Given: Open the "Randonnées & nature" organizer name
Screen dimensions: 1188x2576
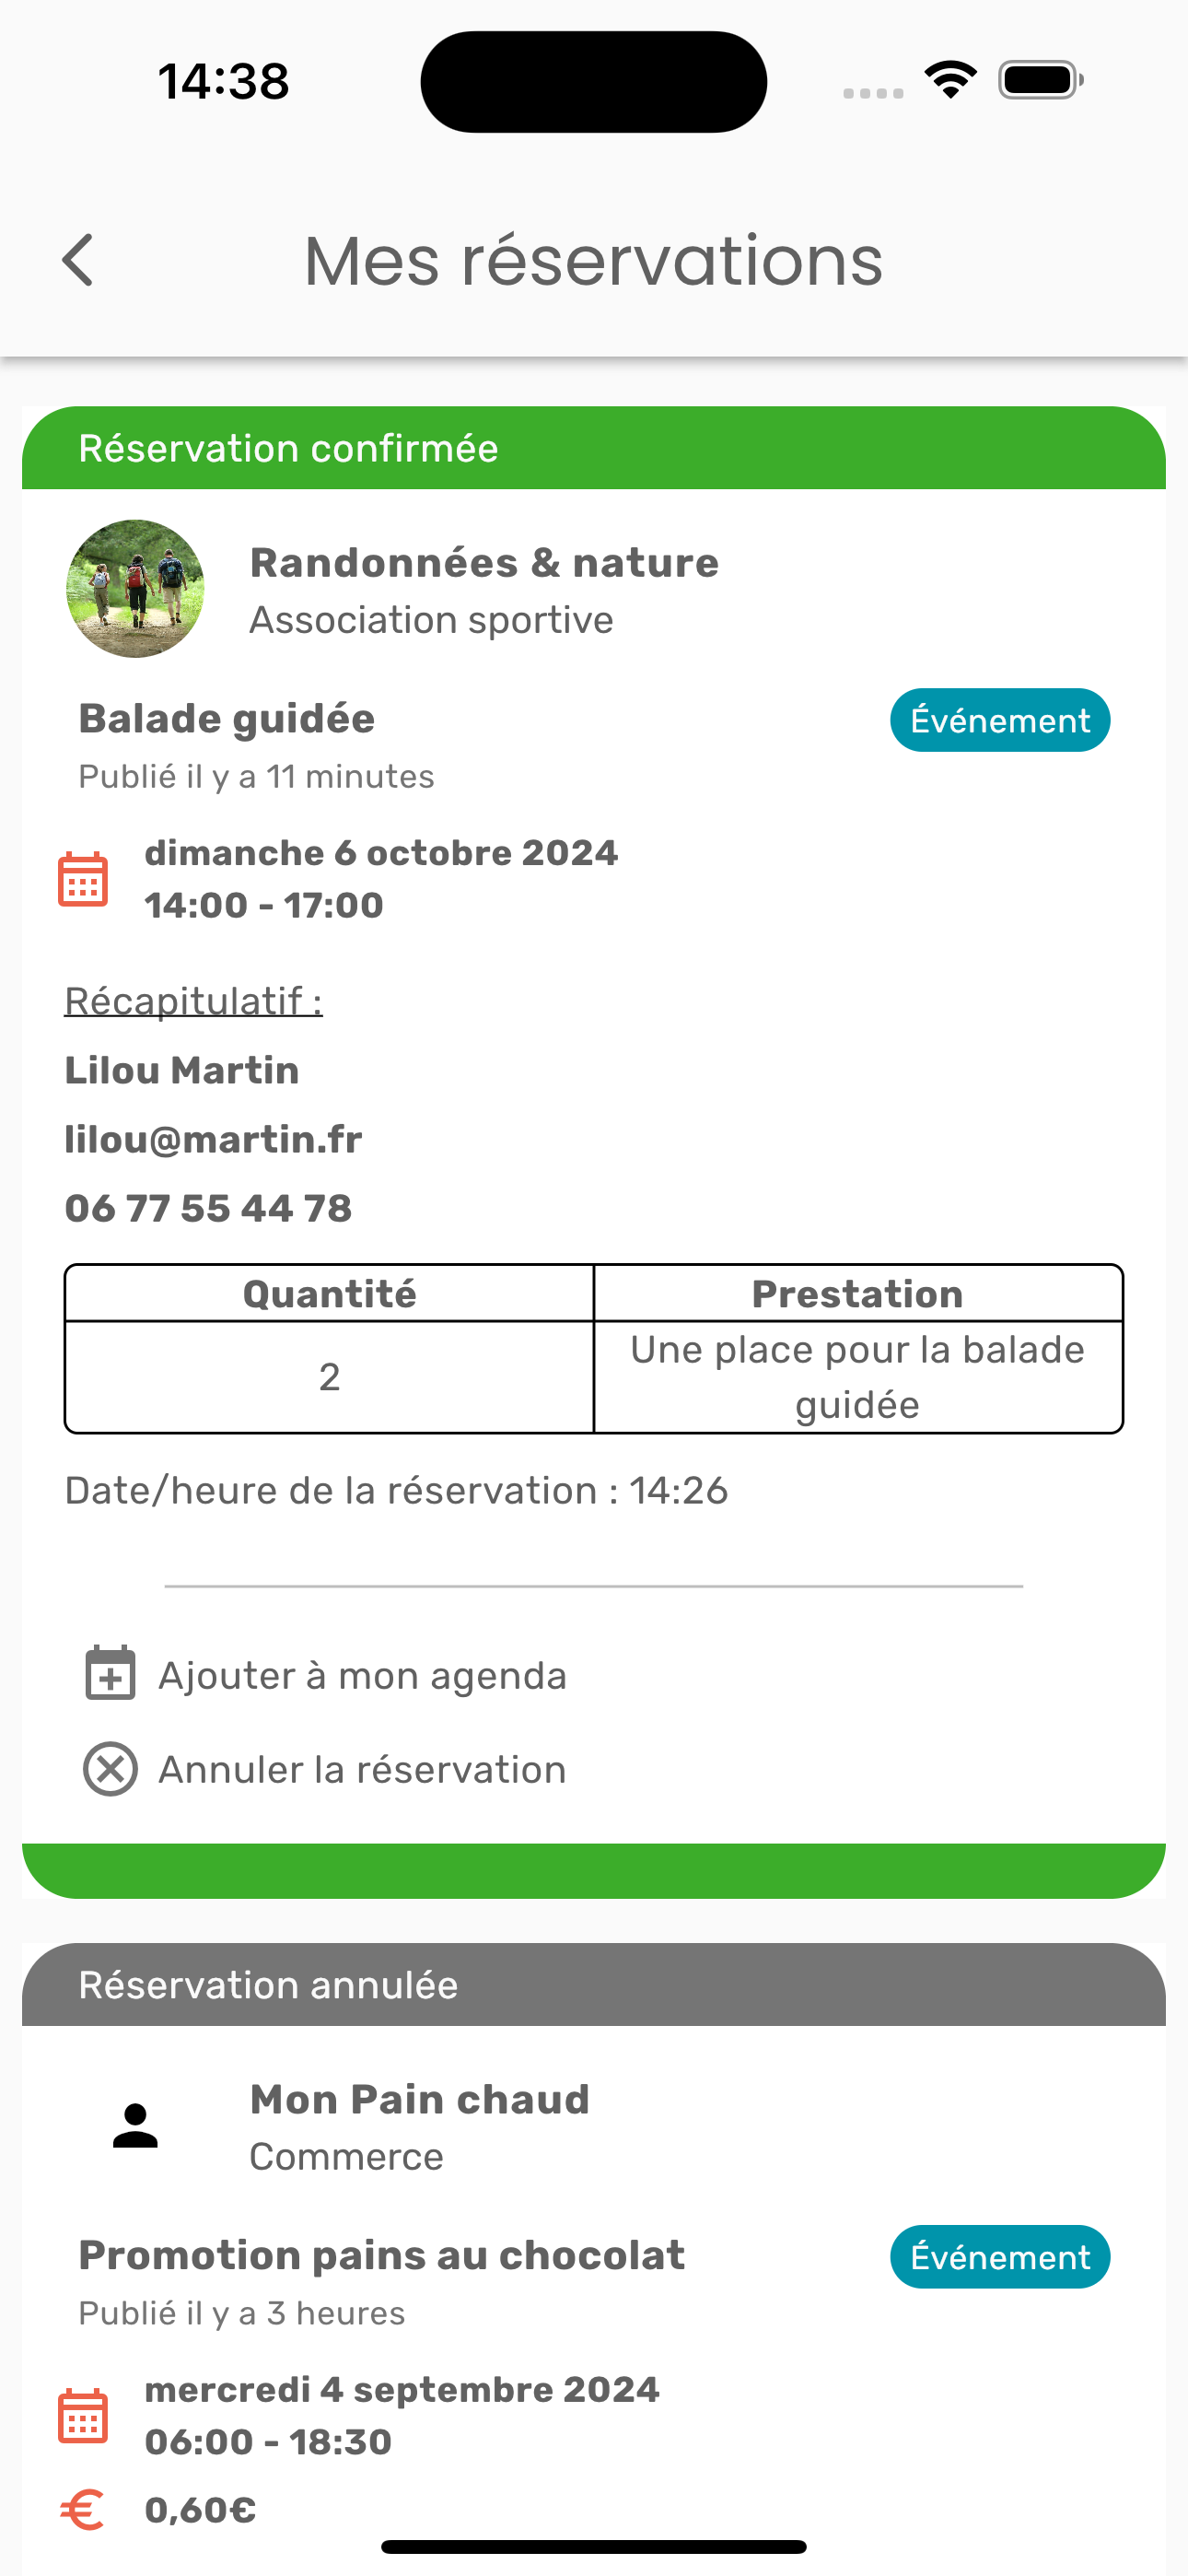Looking at the screenshot, I should point(484,563).
